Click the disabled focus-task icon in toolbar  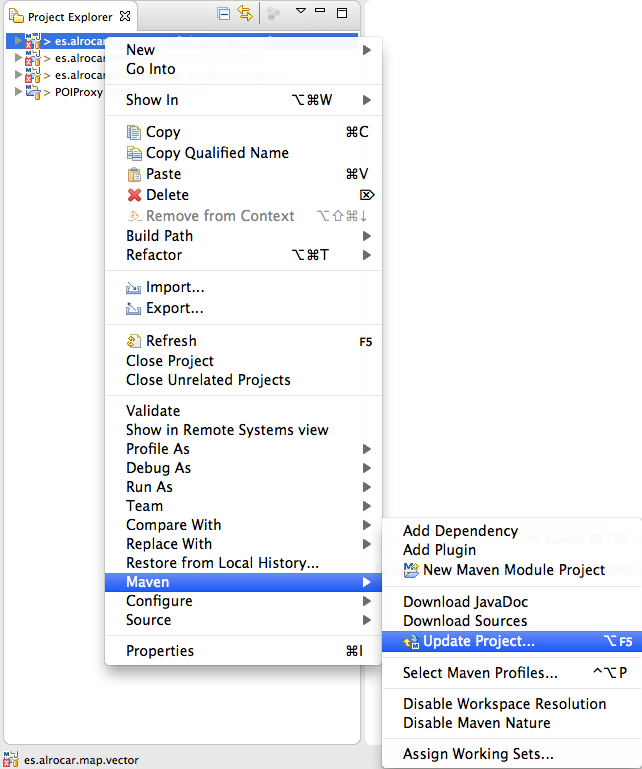[273, 14]
